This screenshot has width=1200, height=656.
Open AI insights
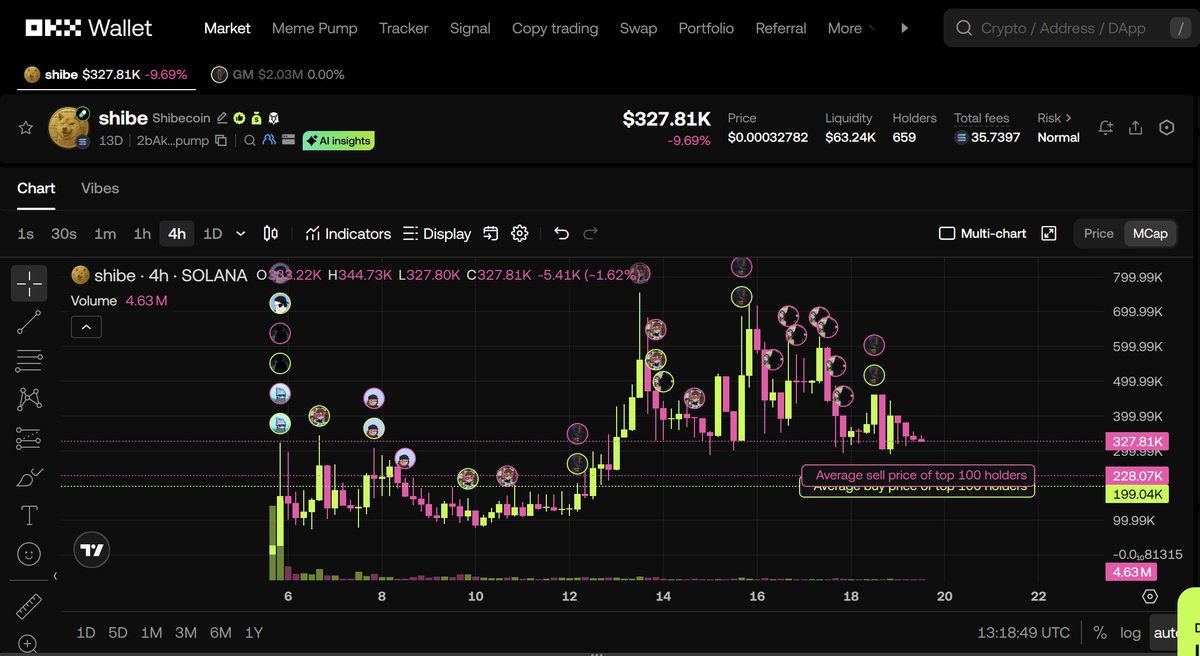pyautogui.click(x=338, y=141)
